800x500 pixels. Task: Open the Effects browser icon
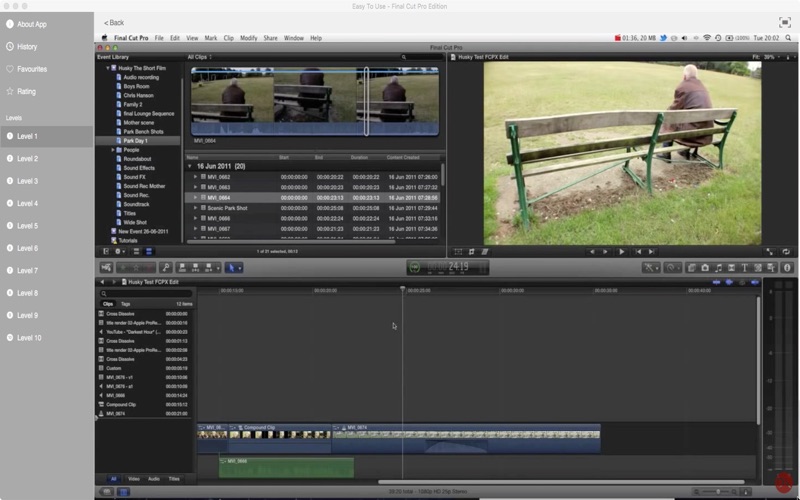691,267
